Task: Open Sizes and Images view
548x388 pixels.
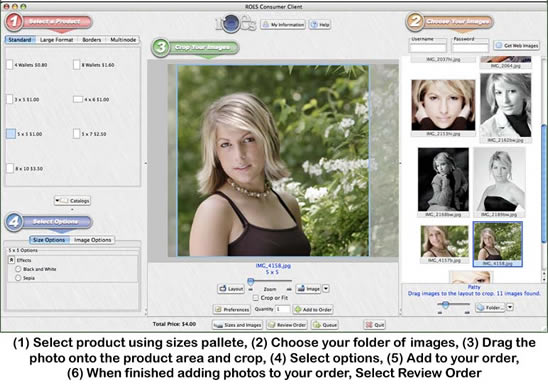Action: click(237, 325)
